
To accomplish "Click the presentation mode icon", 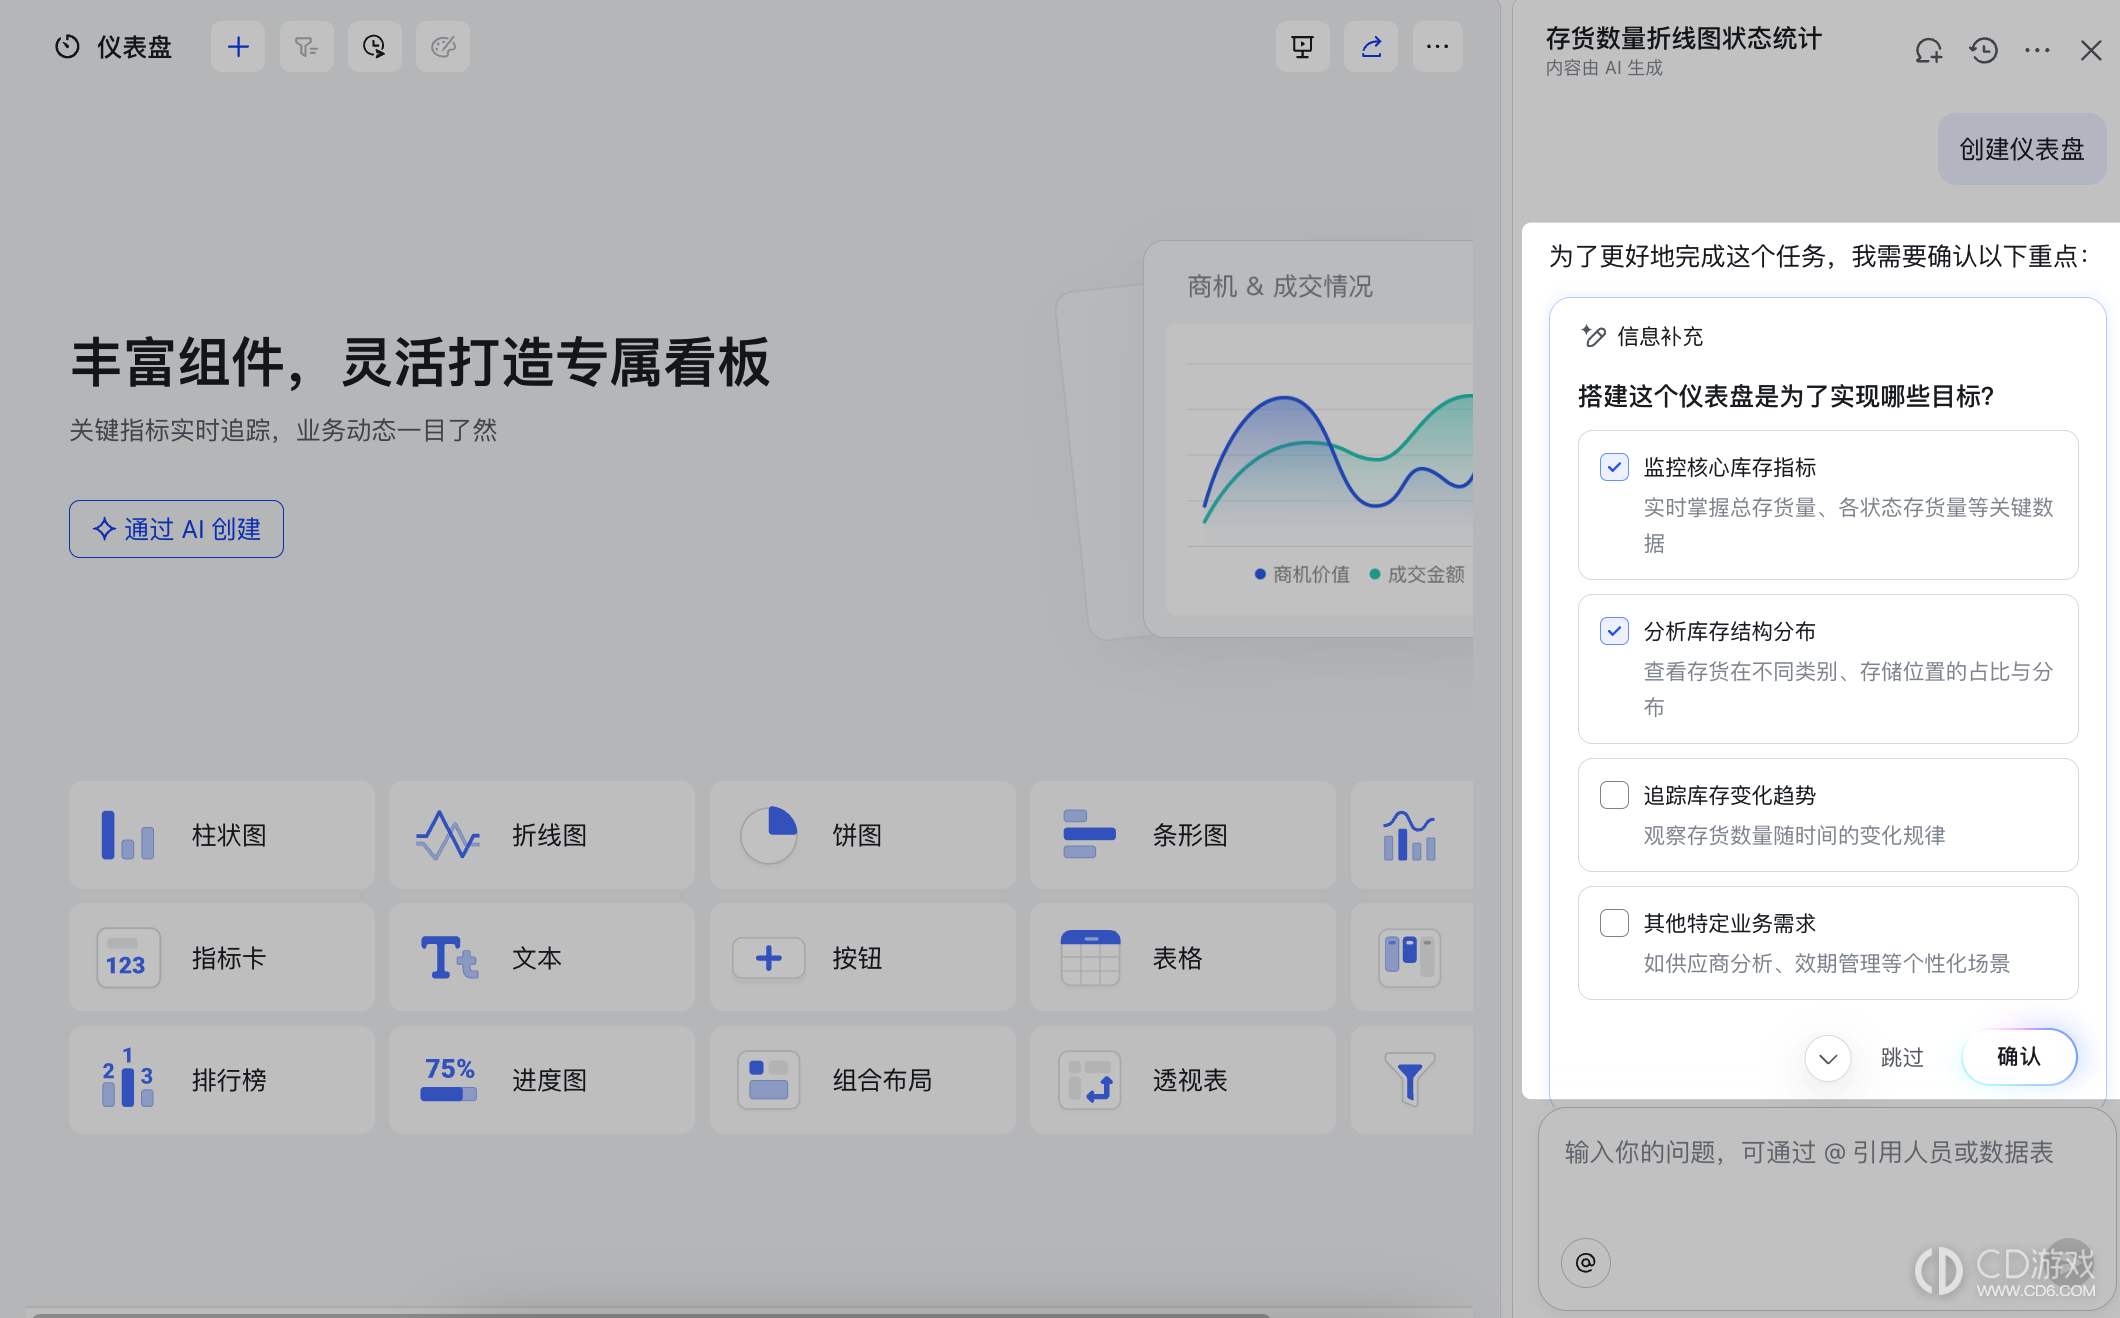I will click(1302, 47).
